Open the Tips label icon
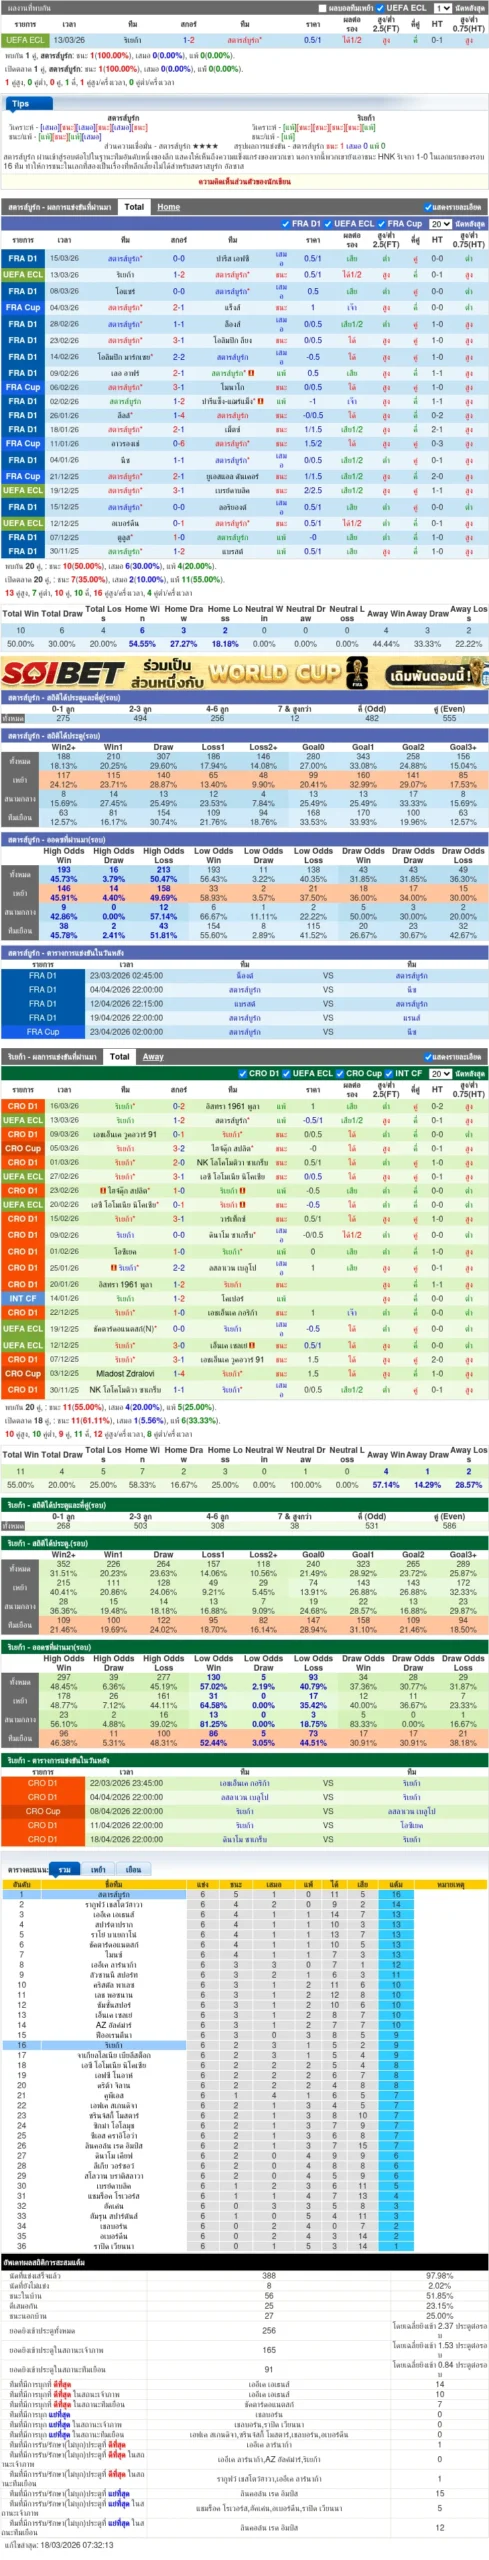The height and width of the screenshot is (2560, 489). 20,104
